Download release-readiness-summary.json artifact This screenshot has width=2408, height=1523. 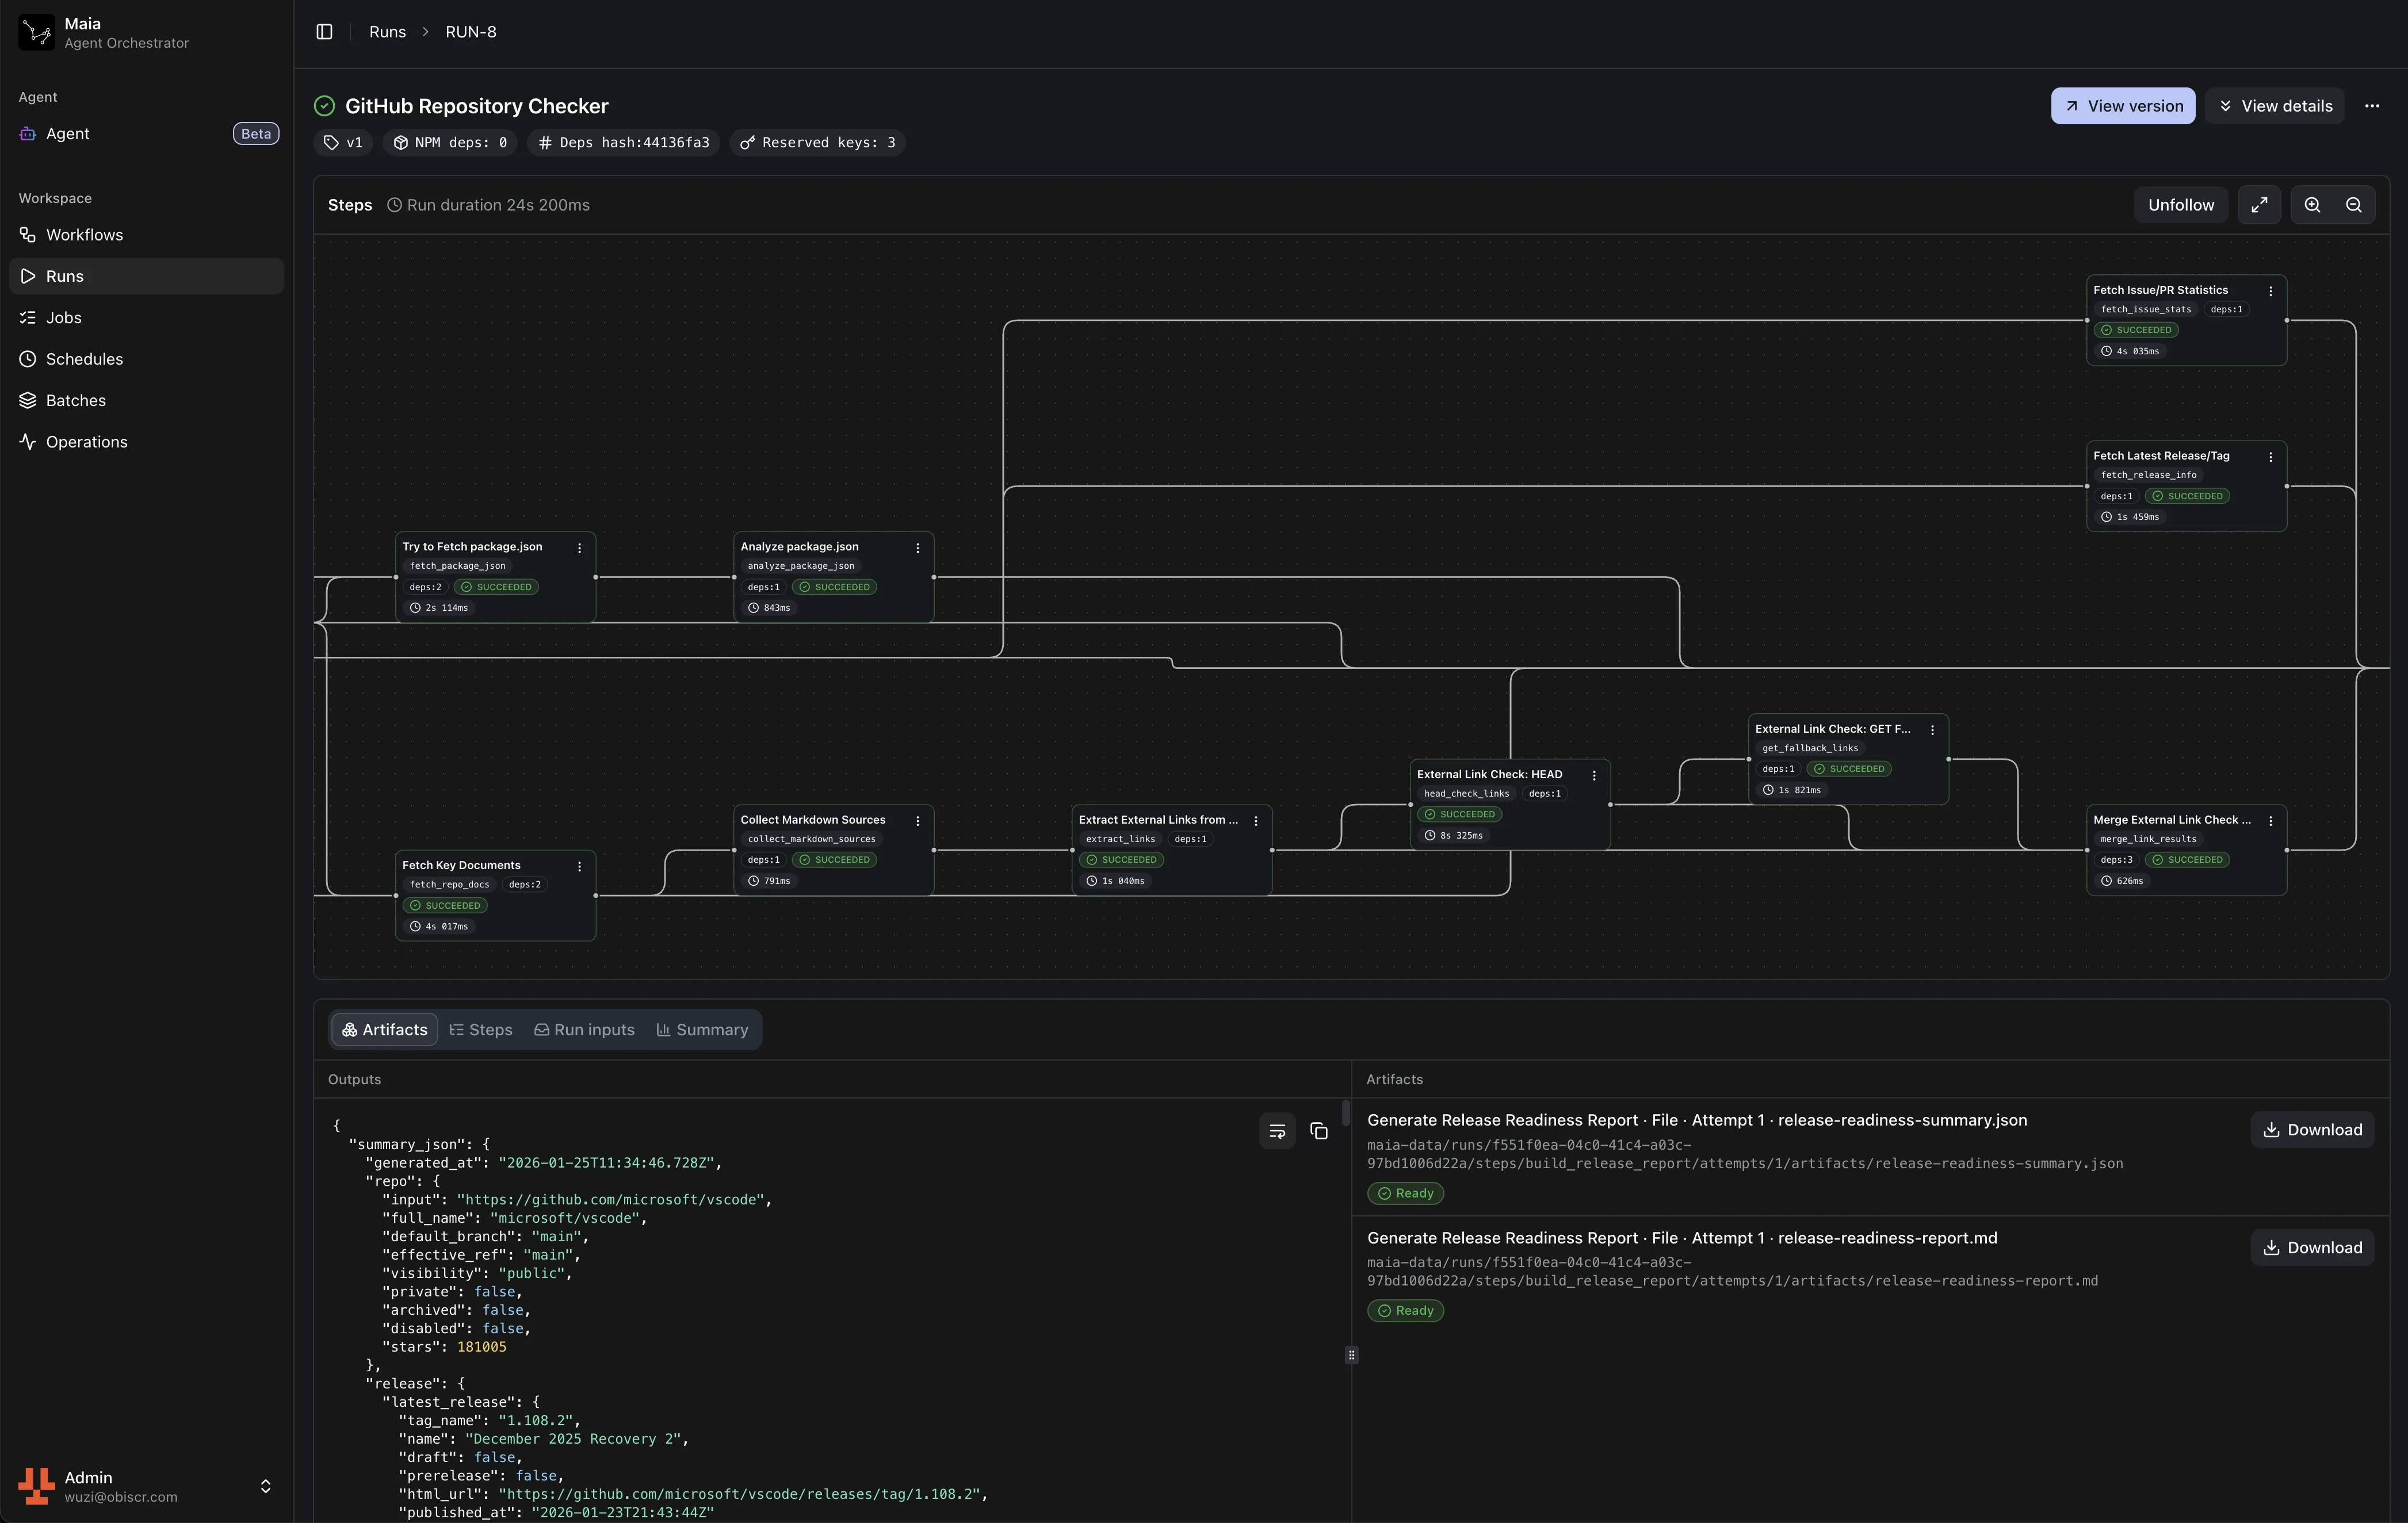point(2312,1130)
